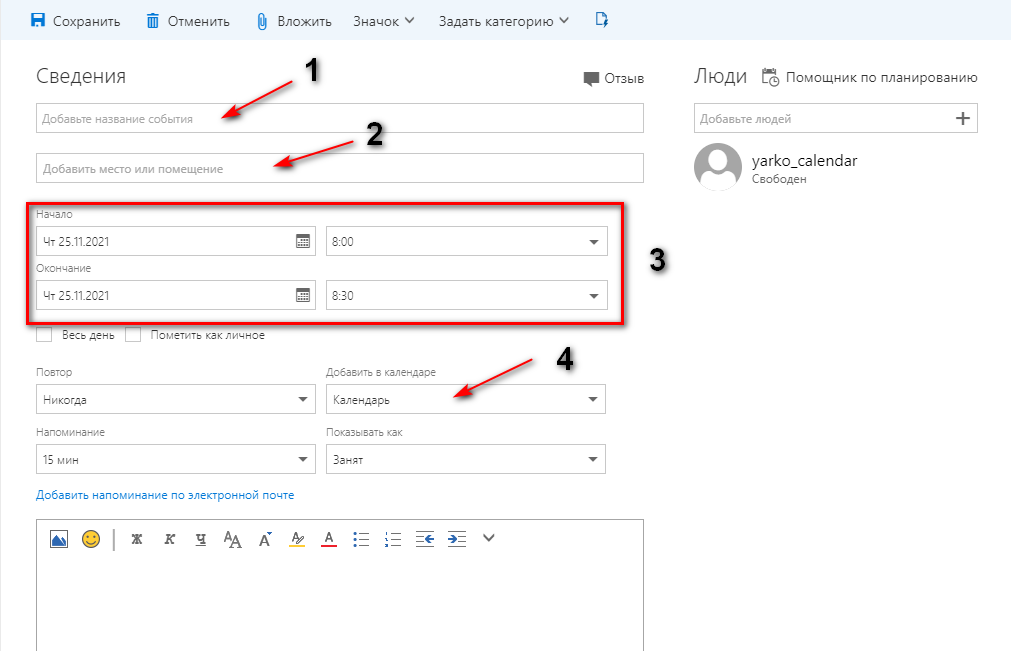Check the Пометить как личное box
The height and width of the screenshot is (651, 1011).
[x=133, y=335]
